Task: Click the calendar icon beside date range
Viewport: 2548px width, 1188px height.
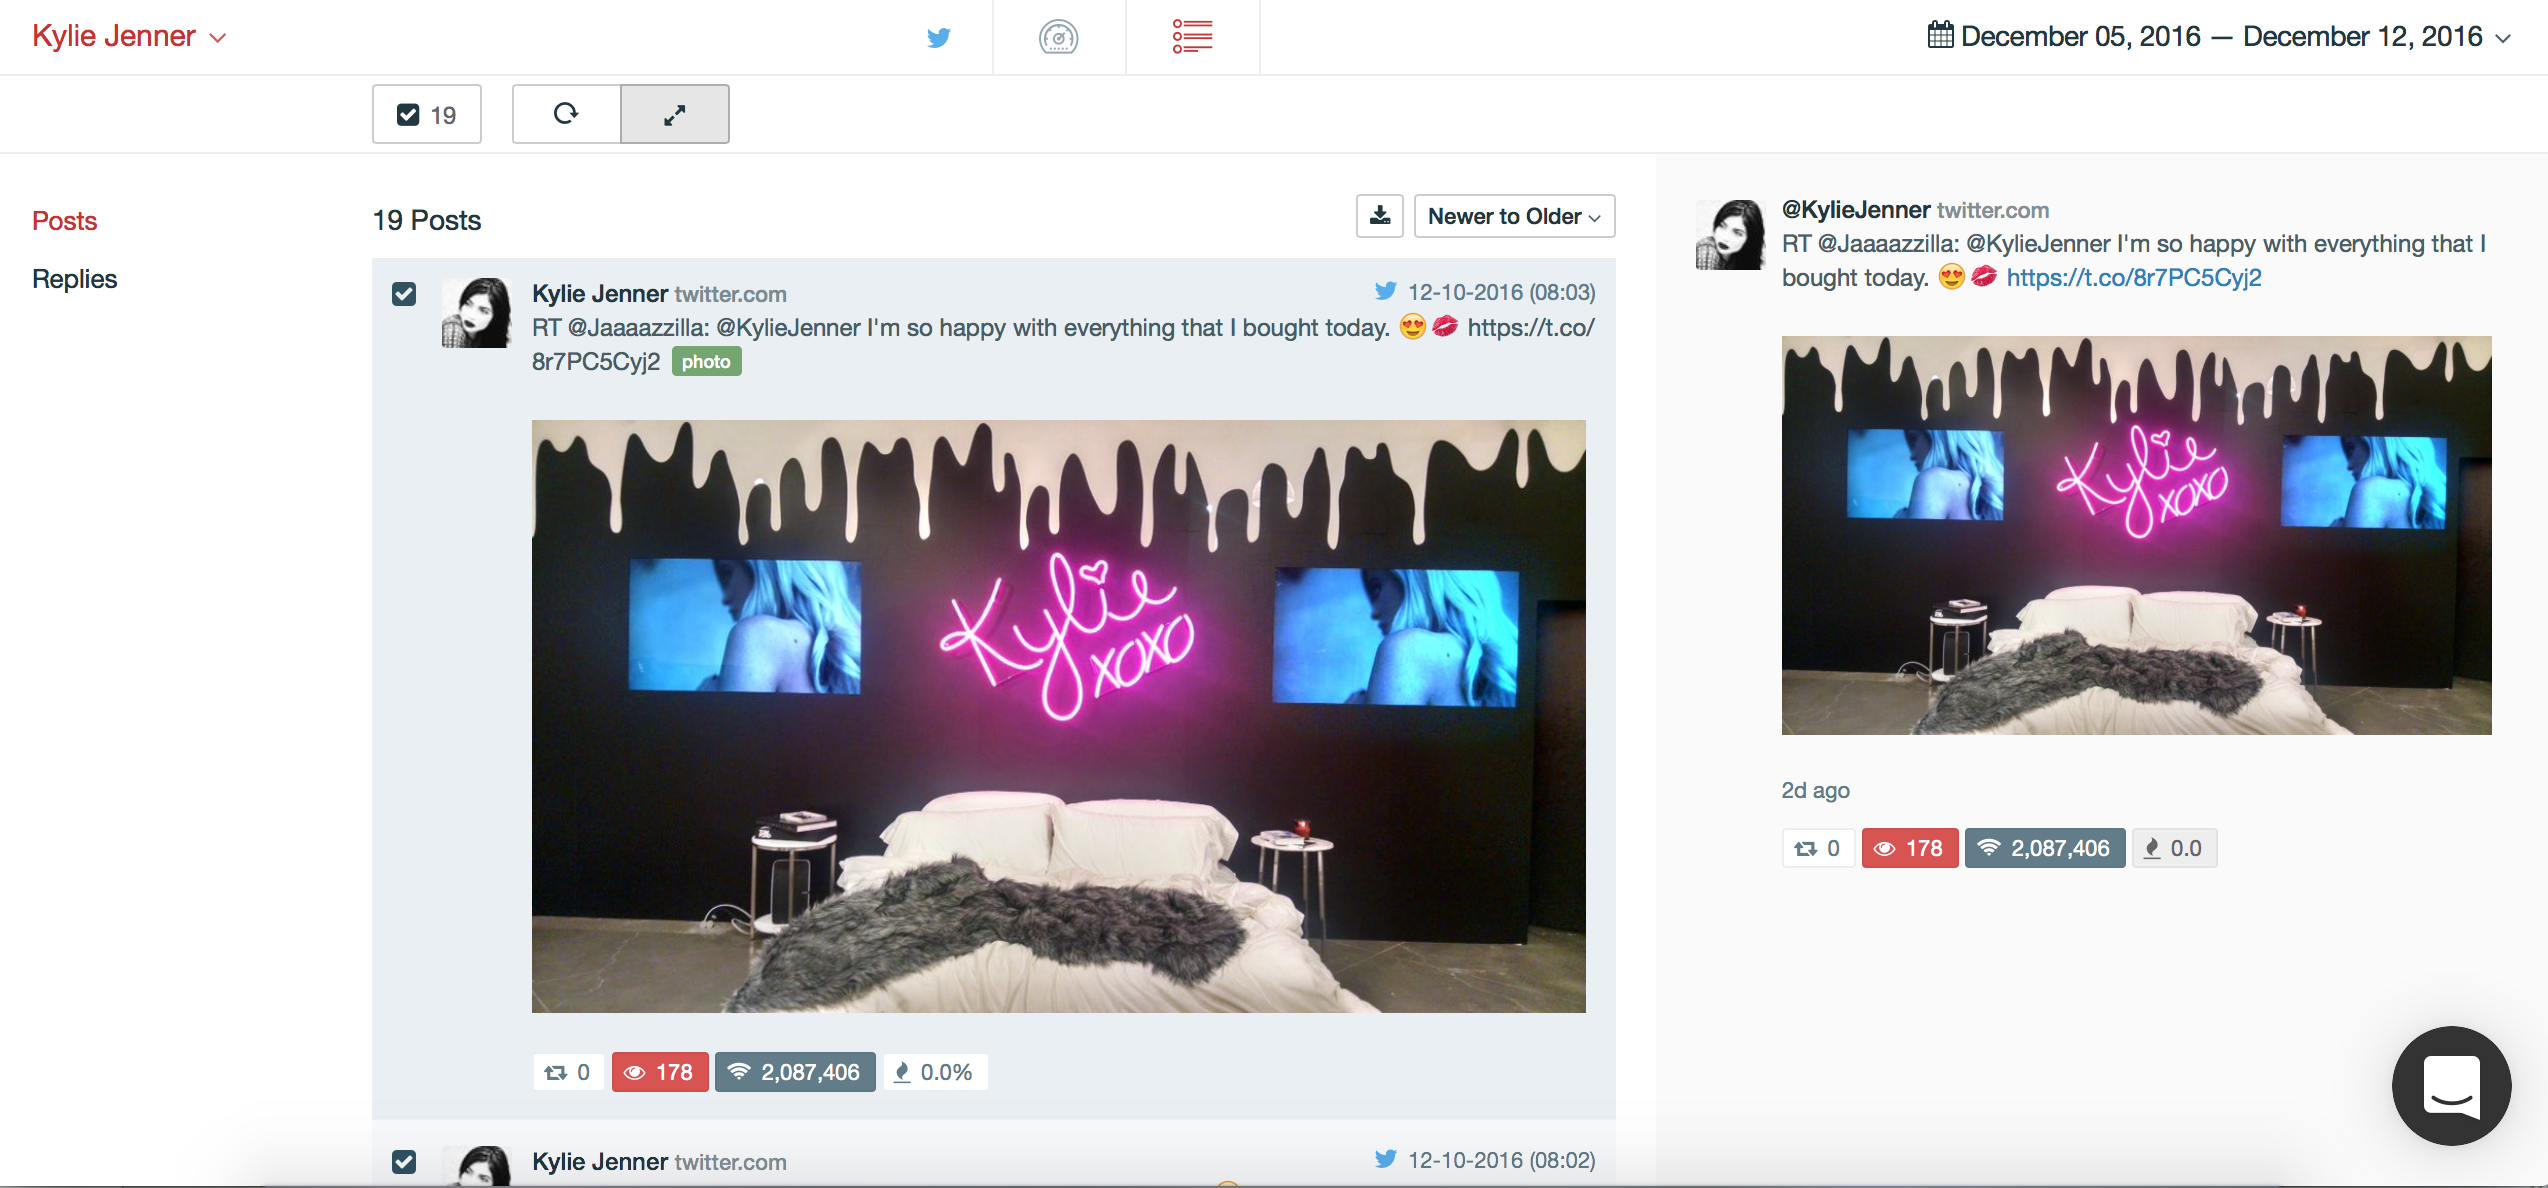Action: (1940, 36)
